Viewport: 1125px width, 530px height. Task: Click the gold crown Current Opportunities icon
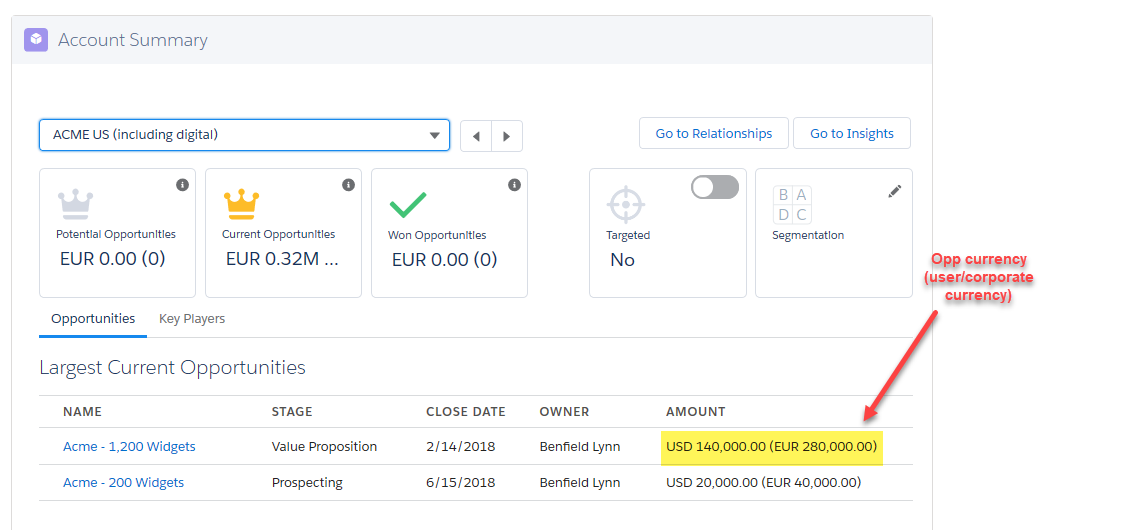pos(242,204)
